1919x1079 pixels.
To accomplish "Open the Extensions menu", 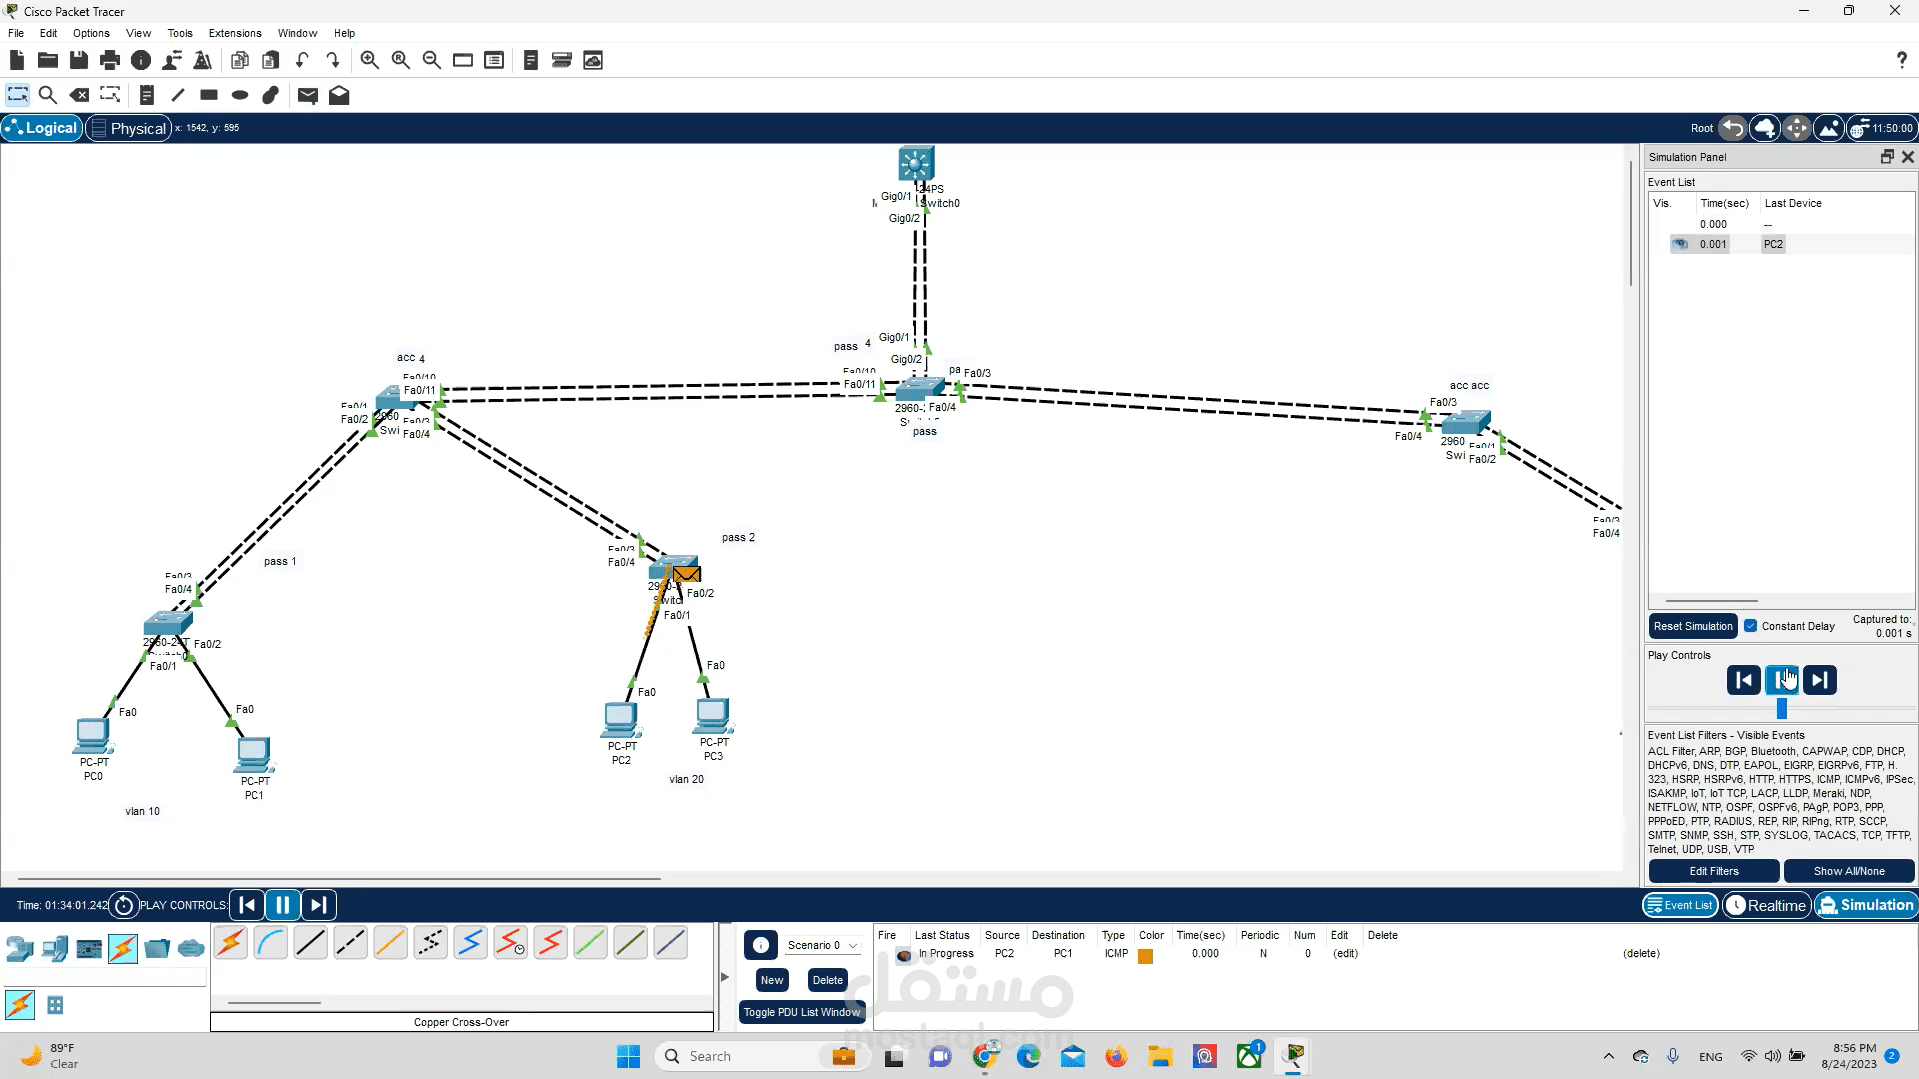I will click(235, 33).
